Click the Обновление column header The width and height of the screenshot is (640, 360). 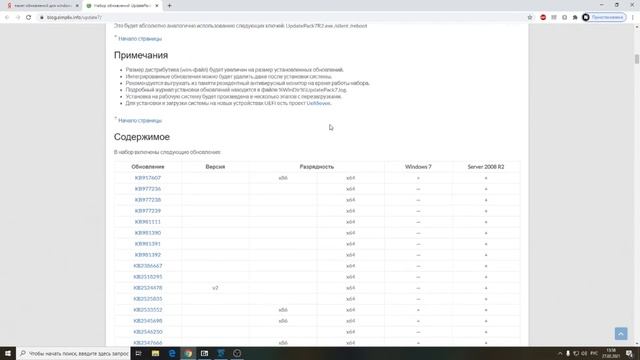coord(148,167)
